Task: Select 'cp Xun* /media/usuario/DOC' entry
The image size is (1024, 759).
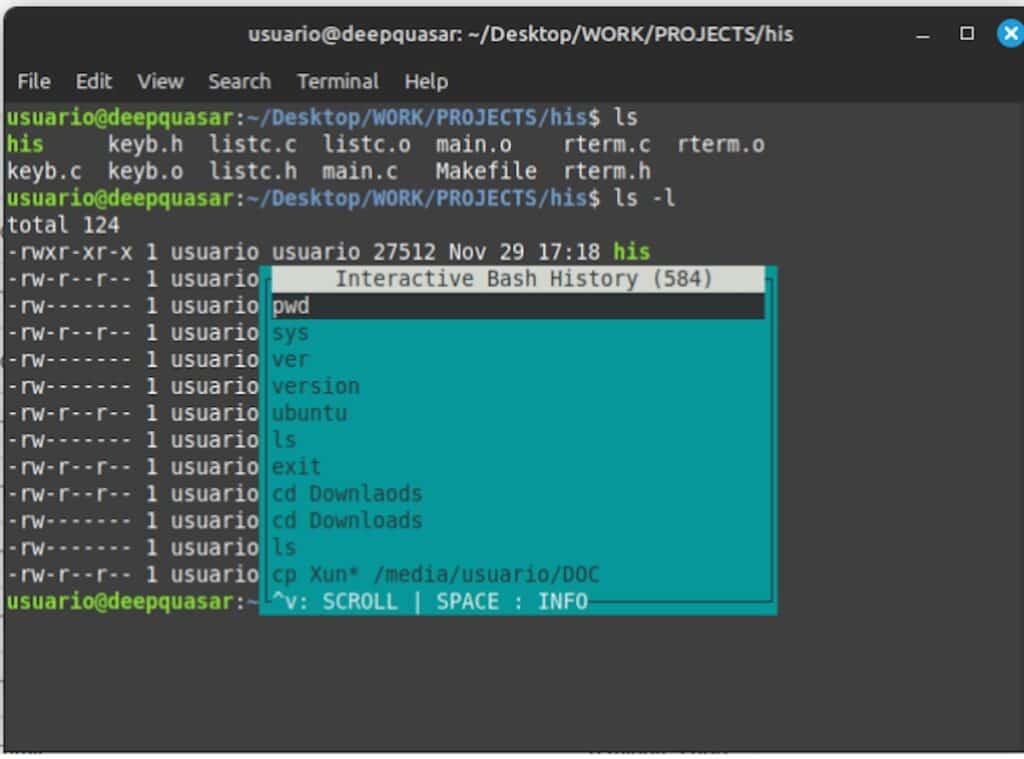Action: click(x=436, y=575)
